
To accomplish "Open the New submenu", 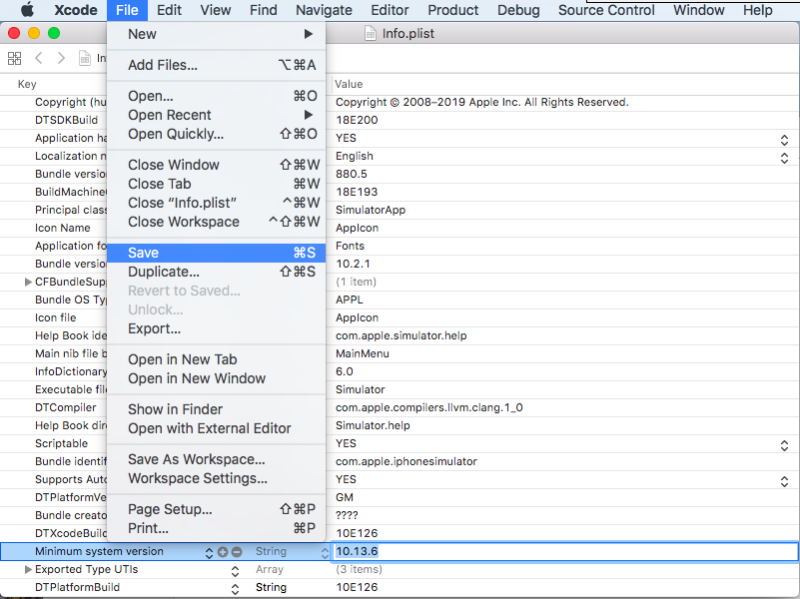I will pyautogui.click(x=217, y=34).
